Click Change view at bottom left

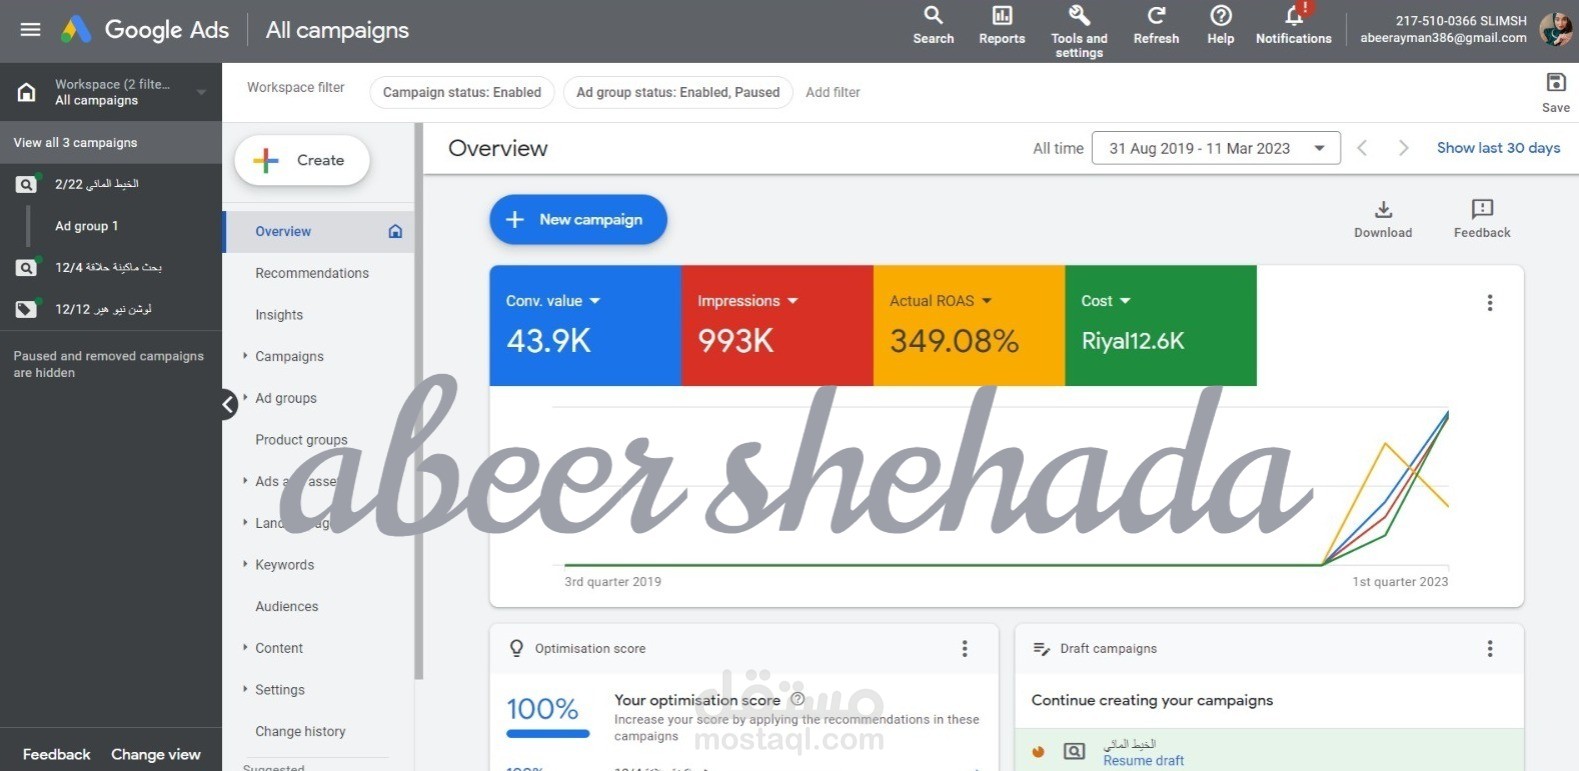pyautogui.click(x=156, y=755)
